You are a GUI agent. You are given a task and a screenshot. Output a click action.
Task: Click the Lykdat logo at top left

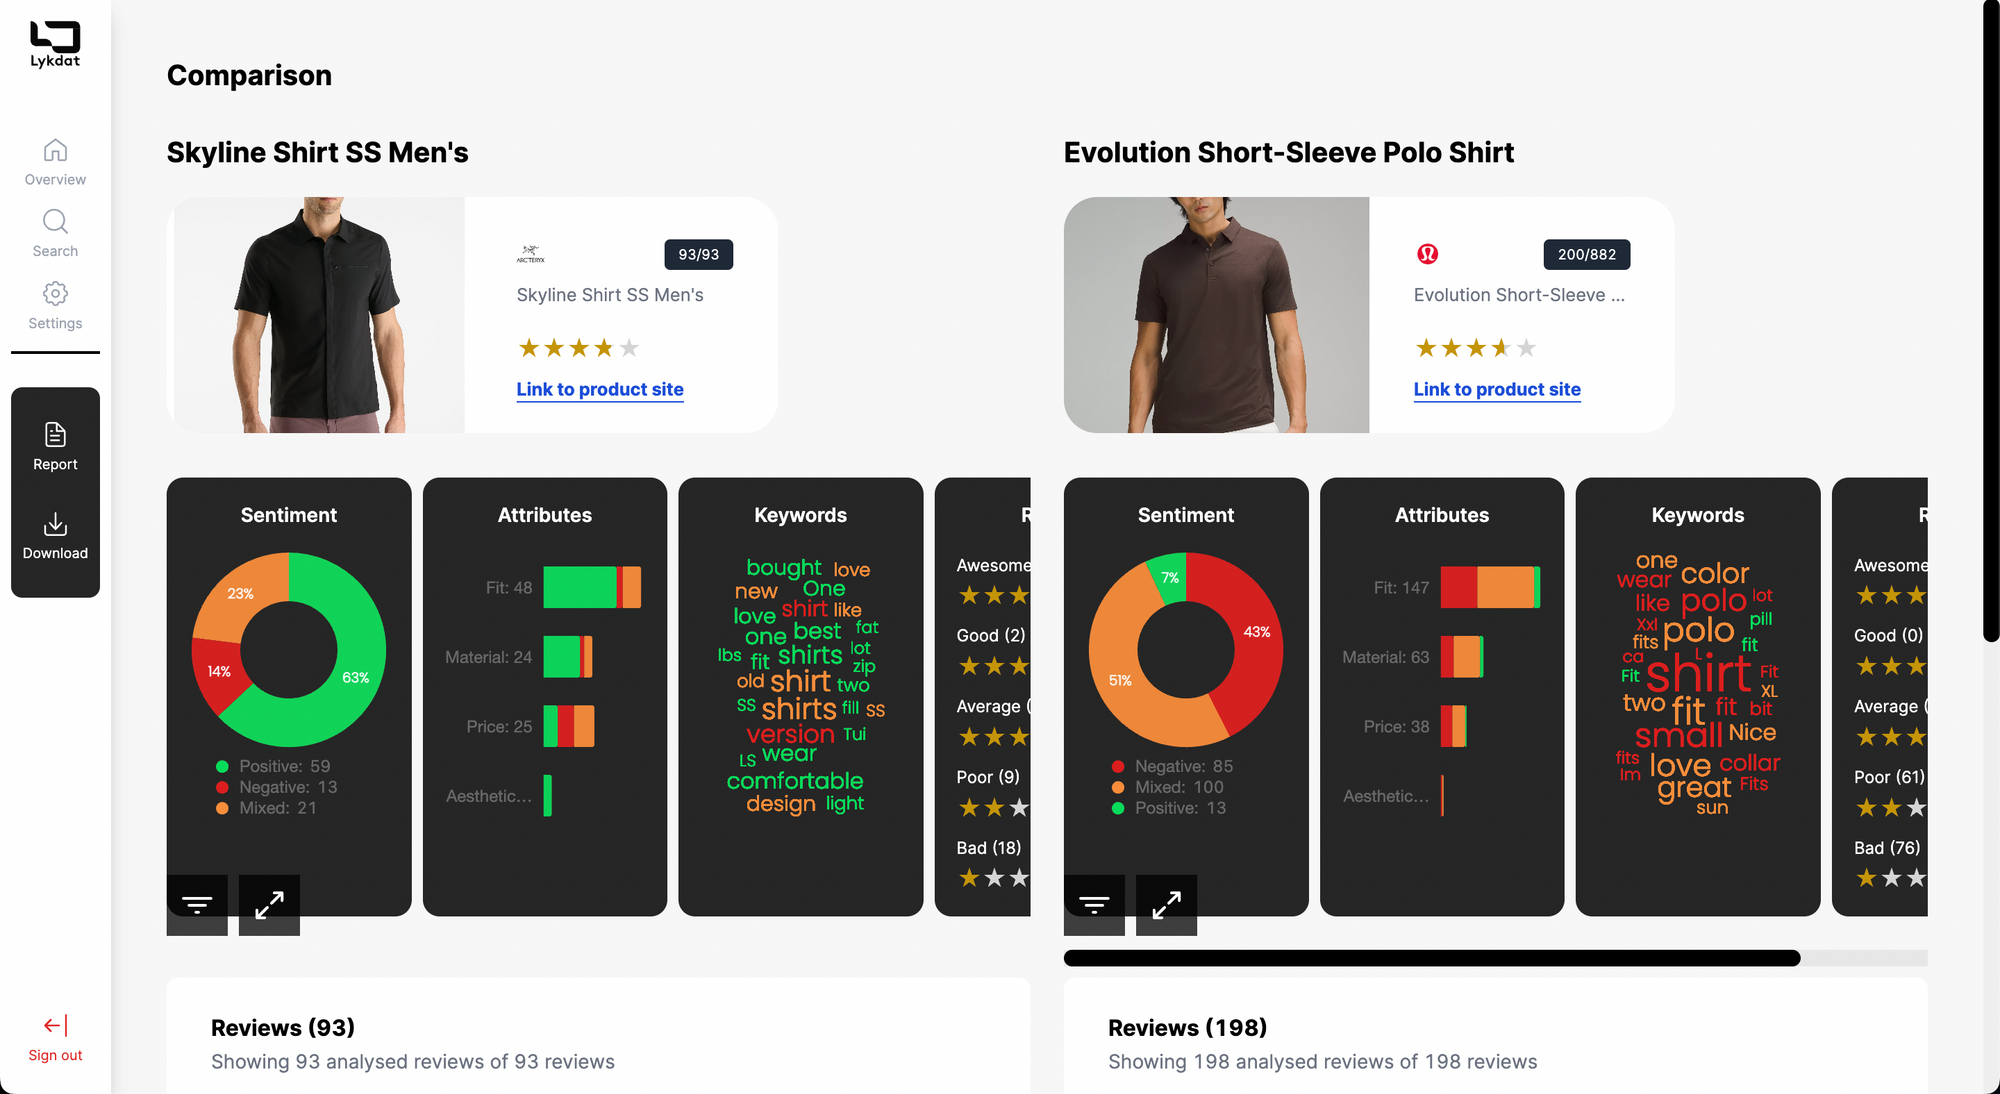click(54, 40)
